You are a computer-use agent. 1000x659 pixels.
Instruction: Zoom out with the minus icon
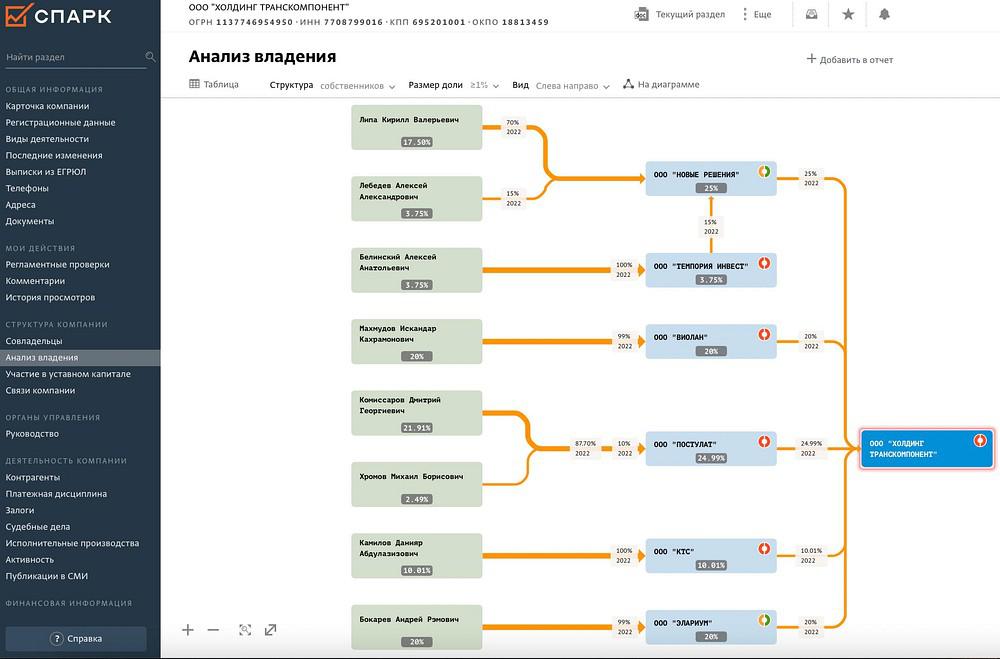pos(213,630)
